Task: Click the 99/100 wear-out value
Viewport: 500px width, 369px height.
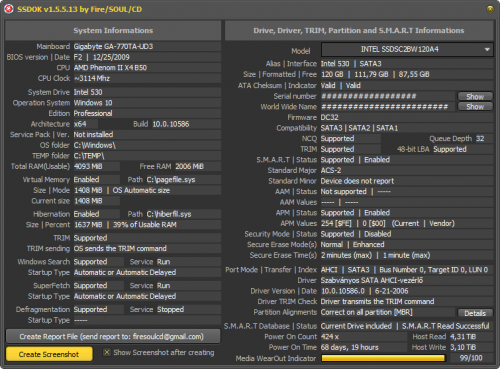Action: [471, 358]
